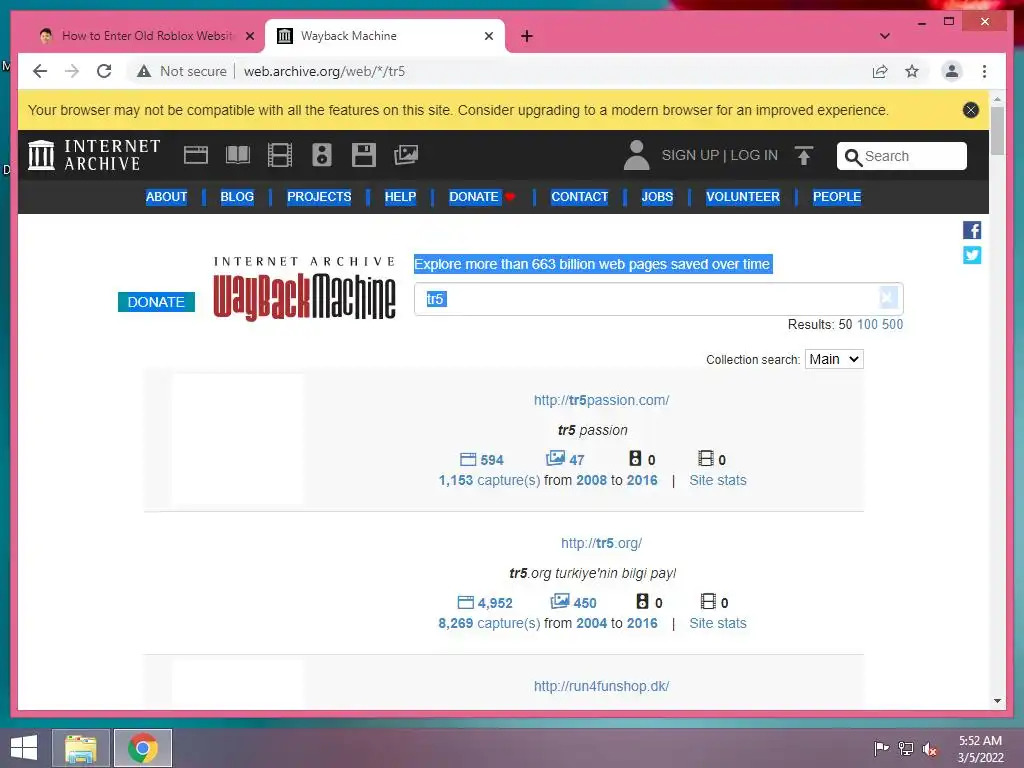1024x768 pixels.
Task: Reload the current page
Action: (x=104, y=71)
